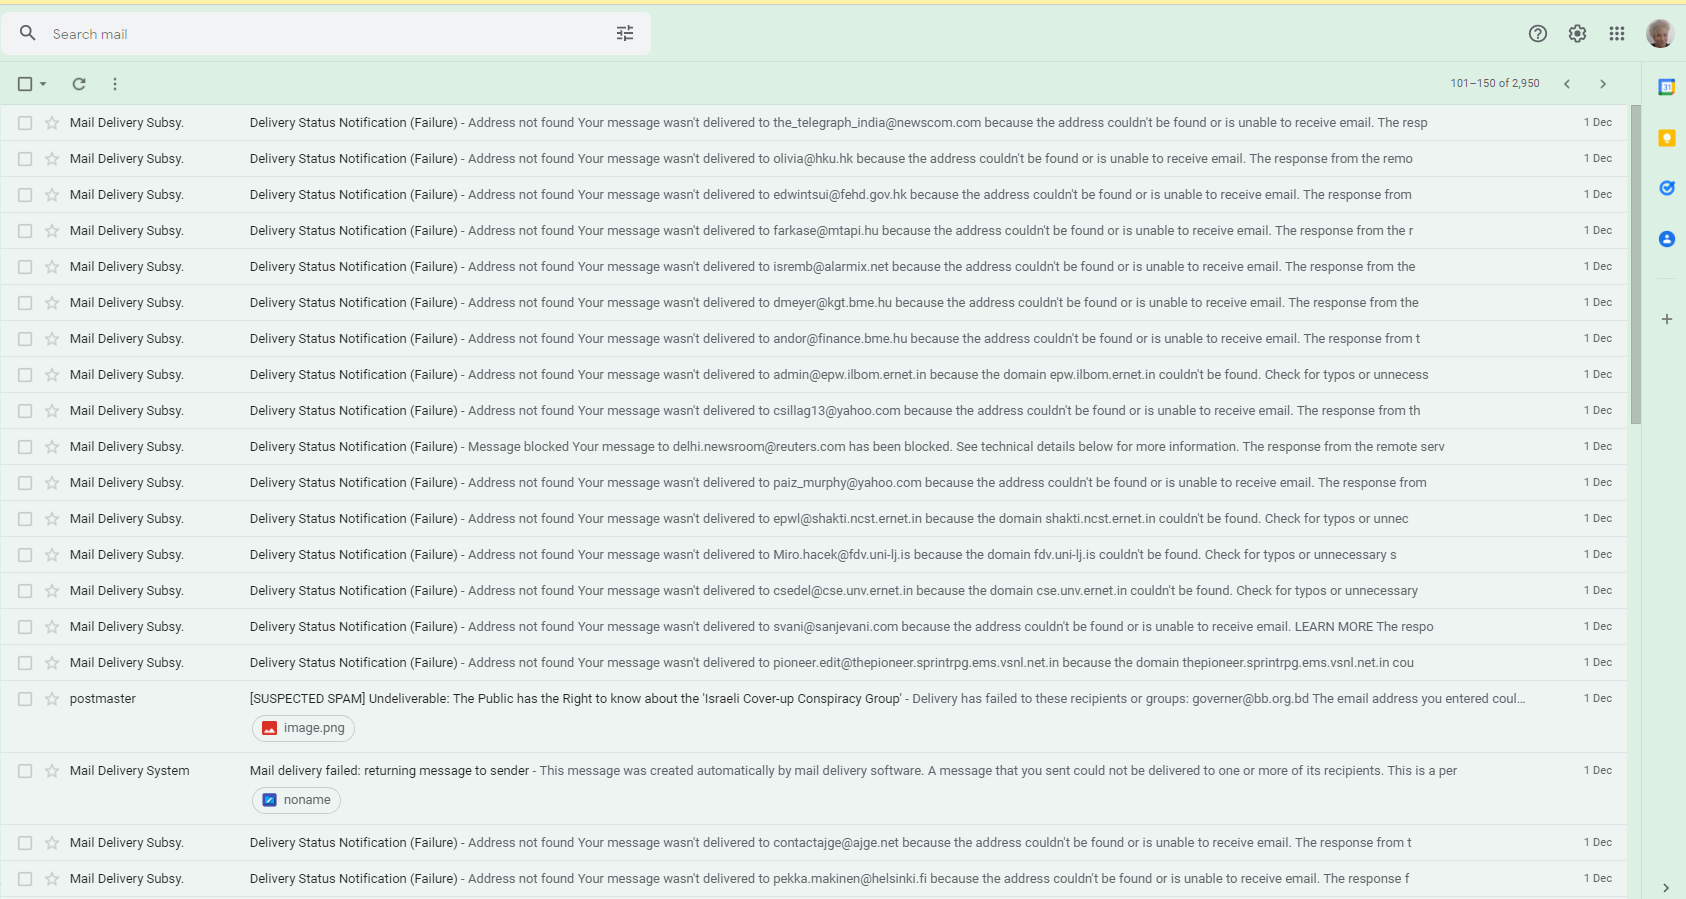Tick the select-all checkbox
Screen dimensions: 1686x899
pyautogui.click(x=25, y=84)
